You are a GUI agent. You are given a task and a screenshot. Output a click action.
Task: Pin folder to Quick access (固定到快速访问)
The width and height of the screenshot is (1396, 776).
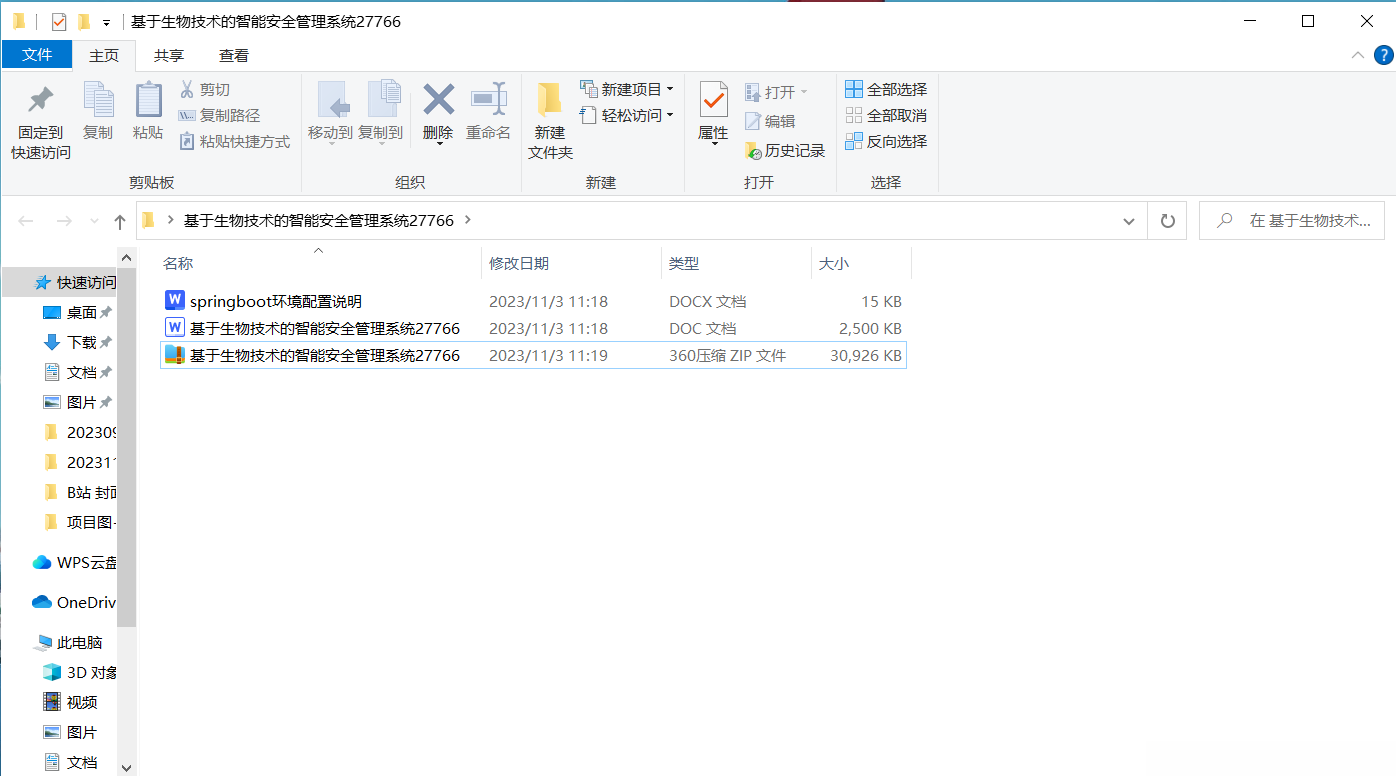[41, 121]
